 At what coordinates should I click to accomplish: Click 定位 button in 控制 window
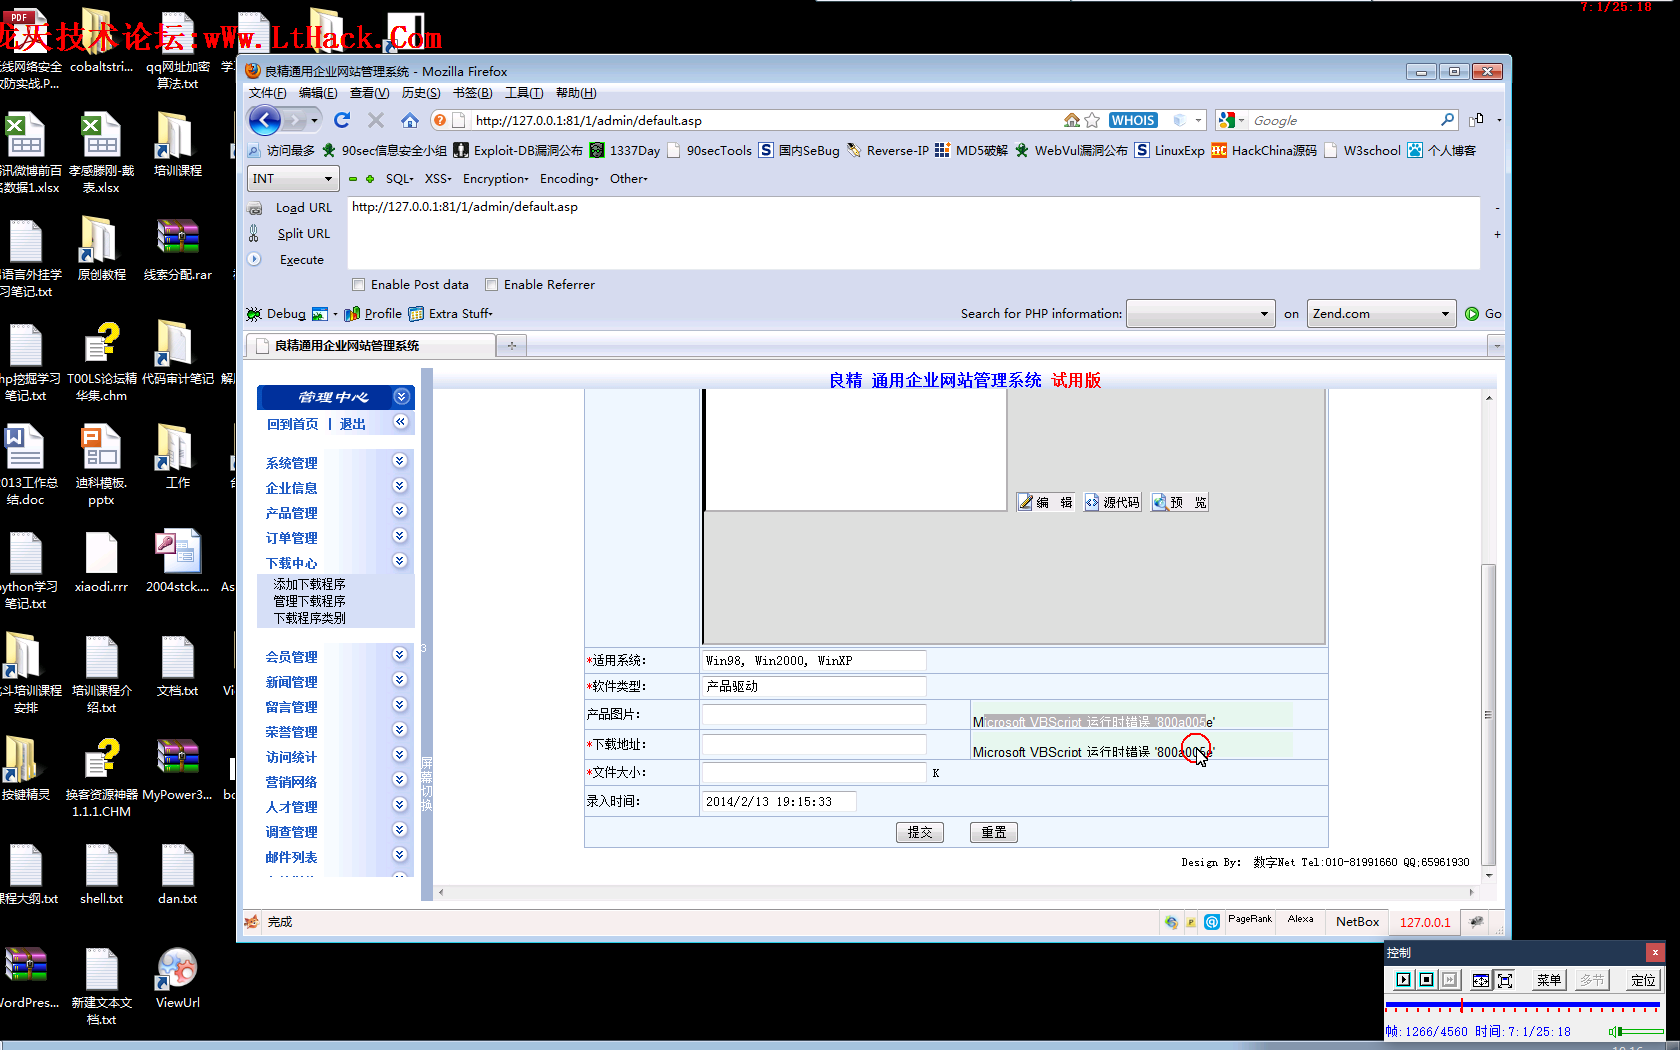coord(1642,980)
